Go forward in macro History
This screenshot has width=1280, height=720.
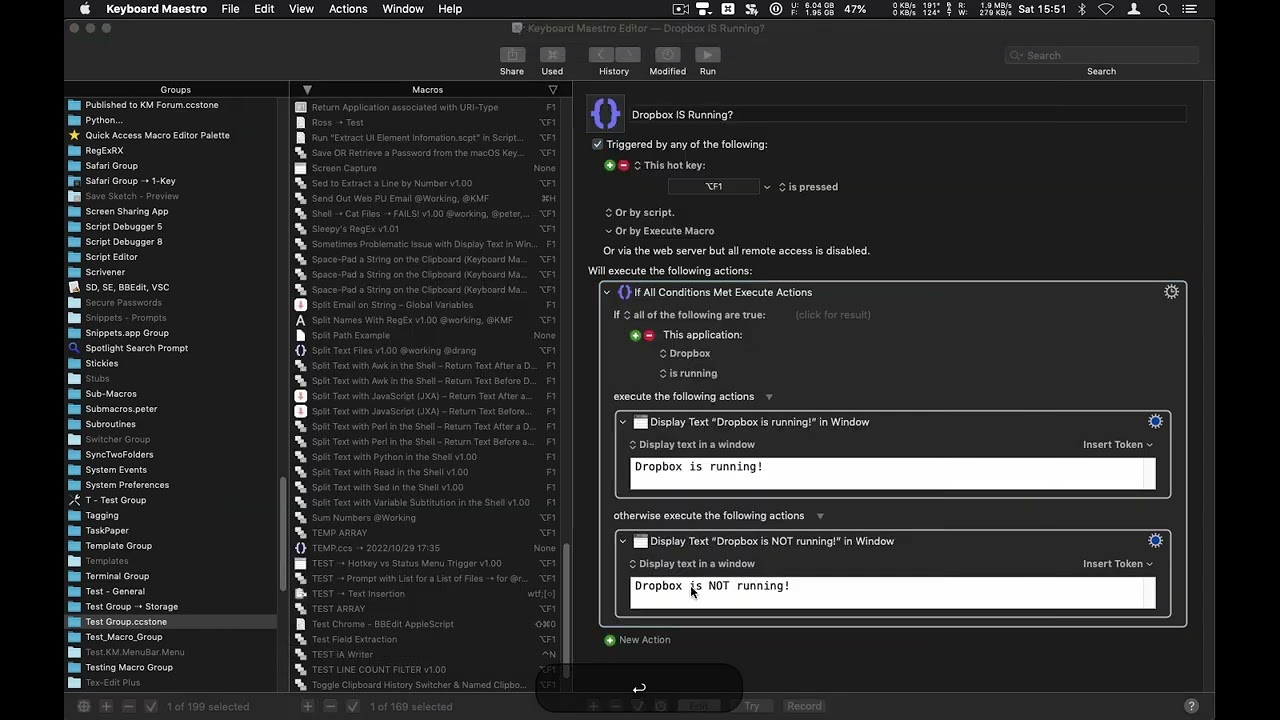click(627, 55)
